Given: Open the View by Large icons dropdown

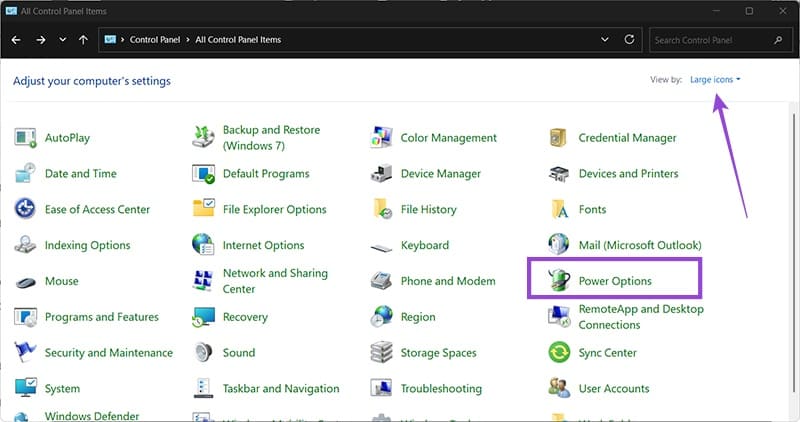Looking at the screenshot, I should click(x=715, y=80).
